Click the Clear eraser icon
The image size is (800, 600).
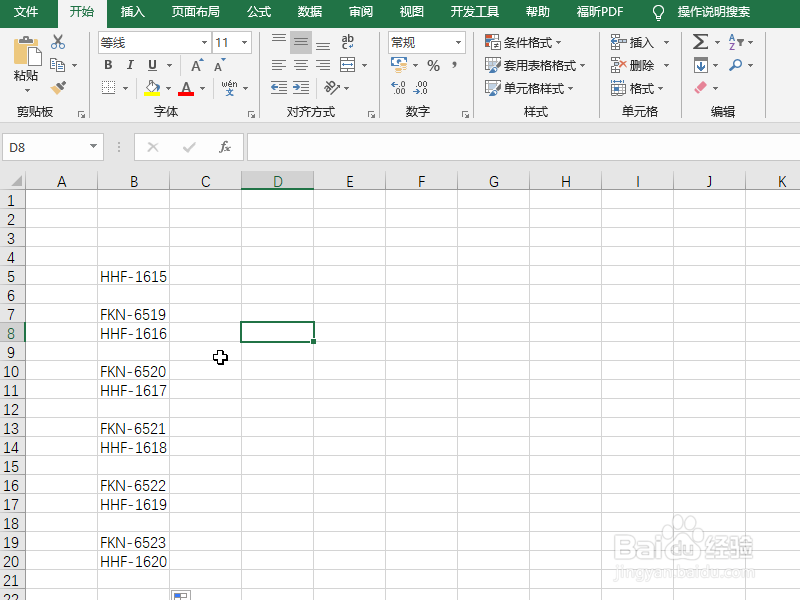701,88
